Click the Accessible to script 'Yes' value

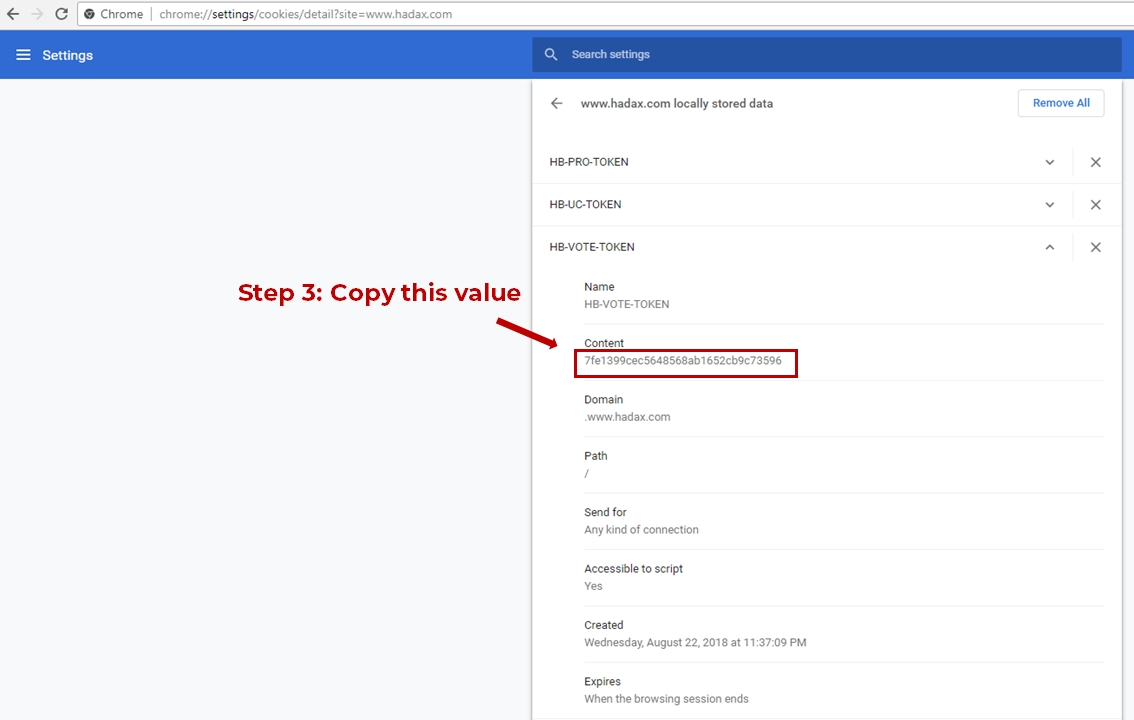[x=593, y=586]
